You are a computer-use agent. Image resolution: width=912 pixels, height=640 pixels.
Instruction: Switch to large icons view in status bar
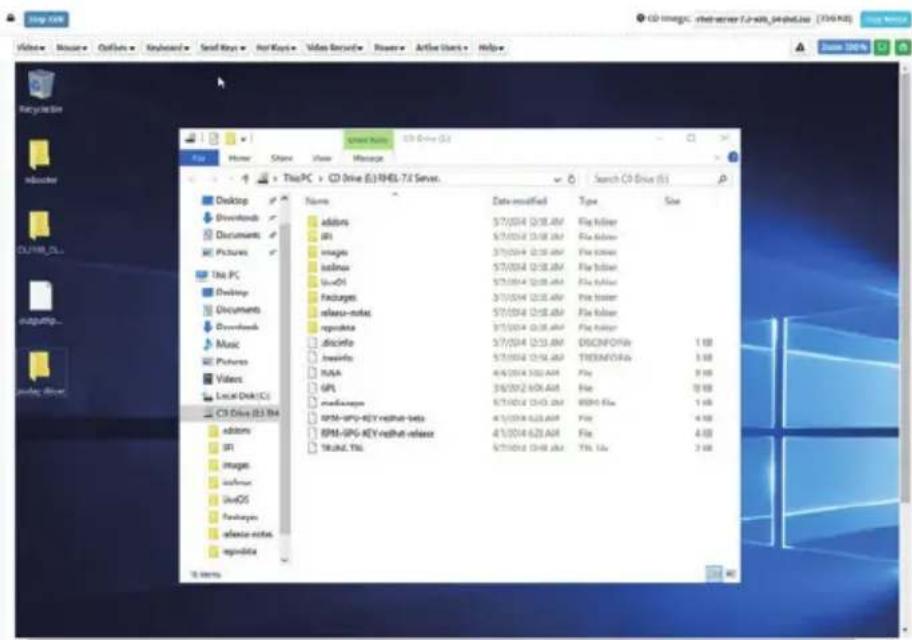pos(731,574)
